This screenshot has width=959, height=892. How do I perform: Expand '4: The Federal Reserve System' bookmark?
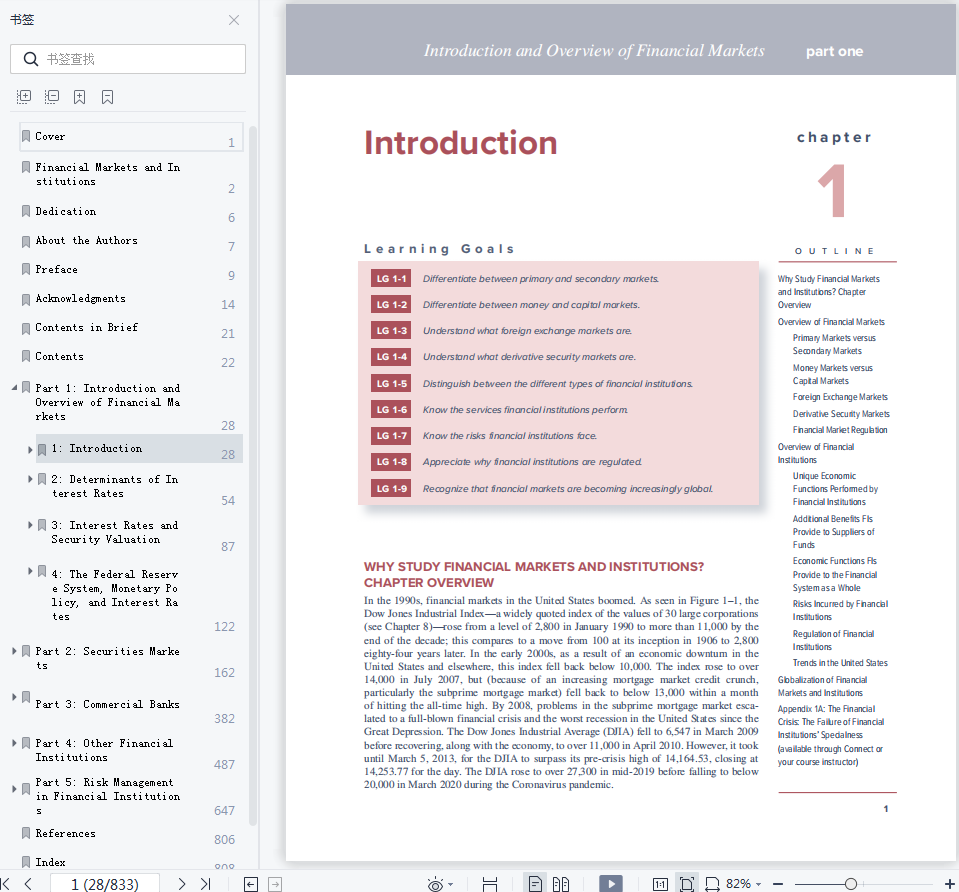30,571
